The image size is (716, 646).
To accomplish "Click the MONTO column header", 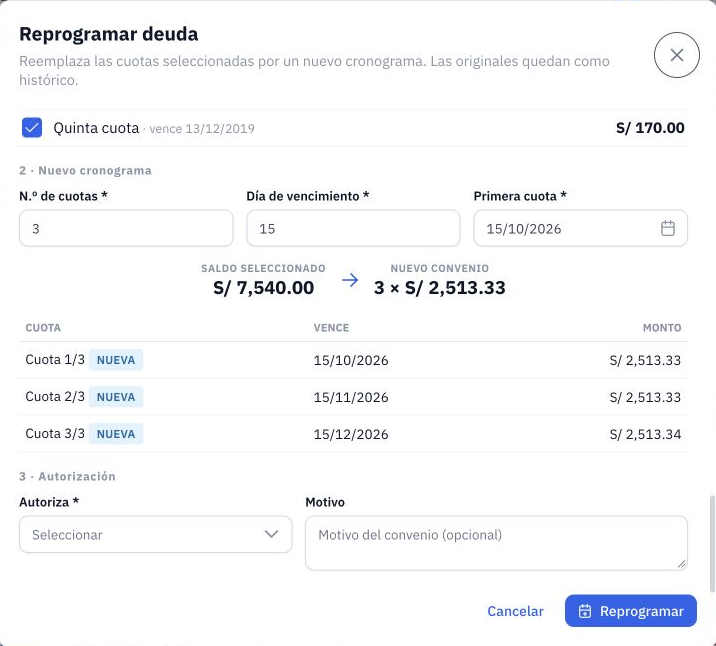I will point(662,328).
